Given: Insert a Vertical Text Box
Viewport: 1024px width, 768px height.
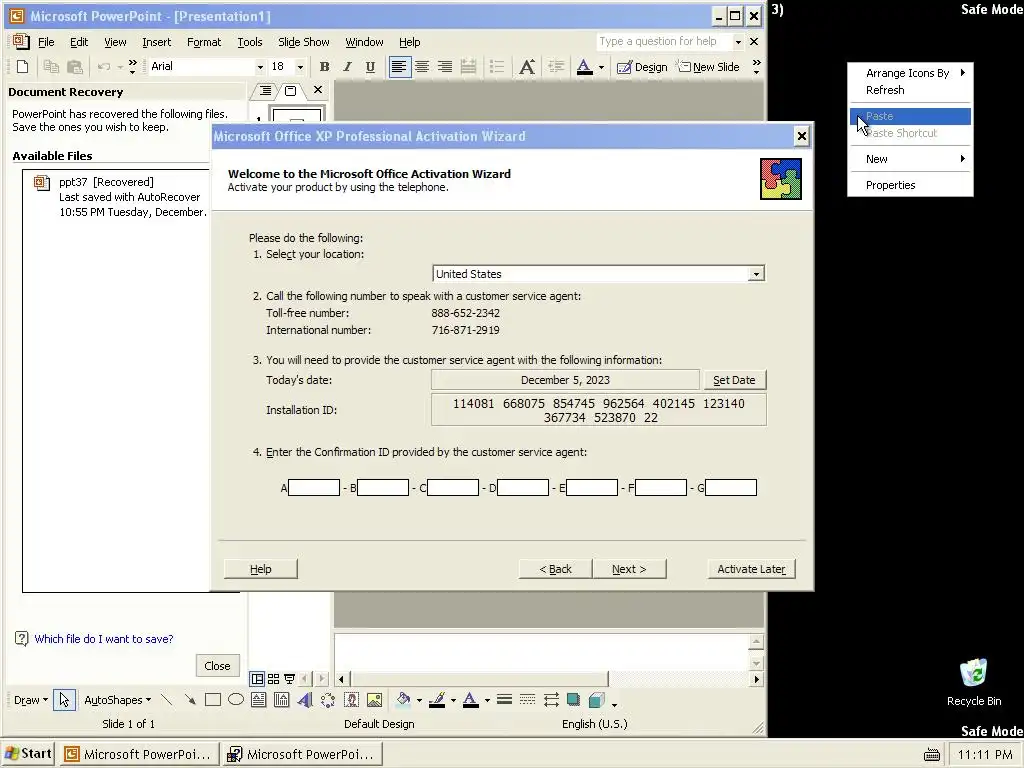Looking at the screenshot, I should click(x=281, y=700).
